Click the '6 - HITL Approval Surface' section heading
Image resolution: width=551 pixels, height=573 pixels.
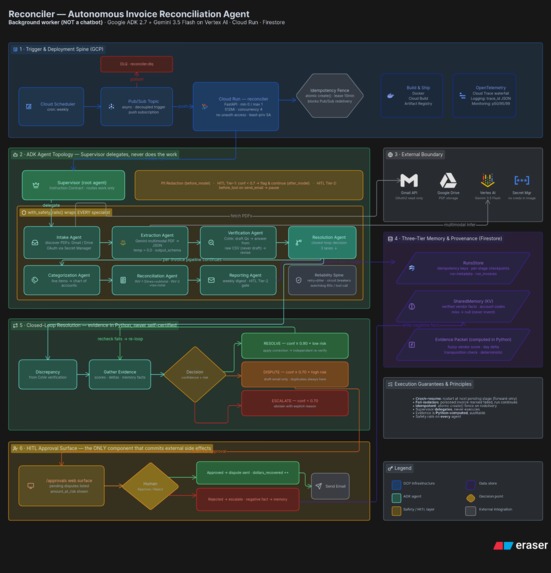click(115, 448)
